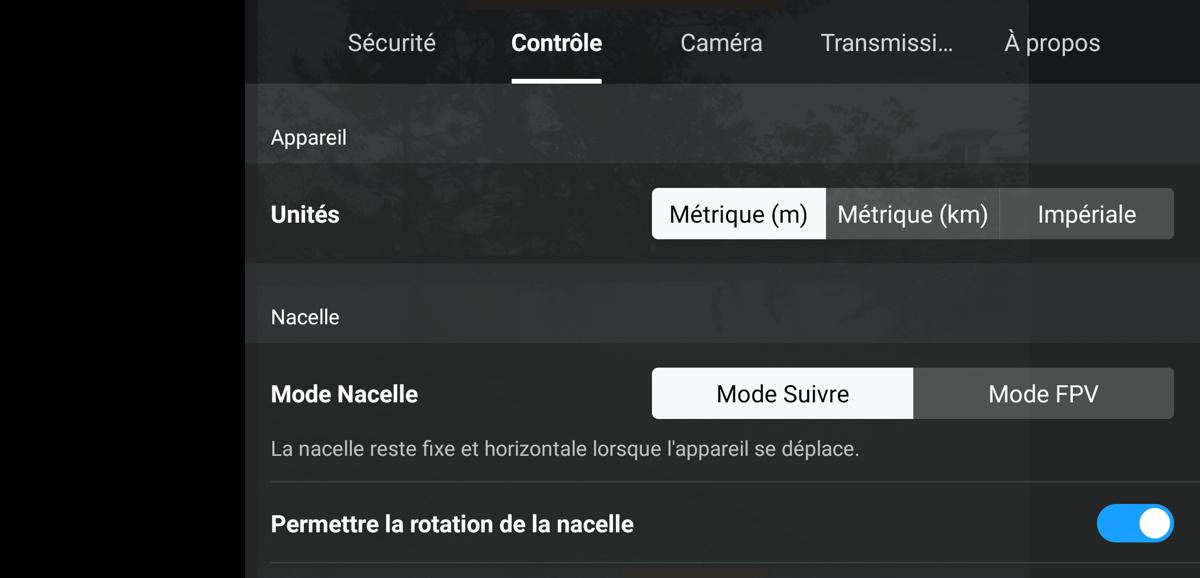Go to the Transmission tab
The image size is (1200, 578).
point(886,43)
